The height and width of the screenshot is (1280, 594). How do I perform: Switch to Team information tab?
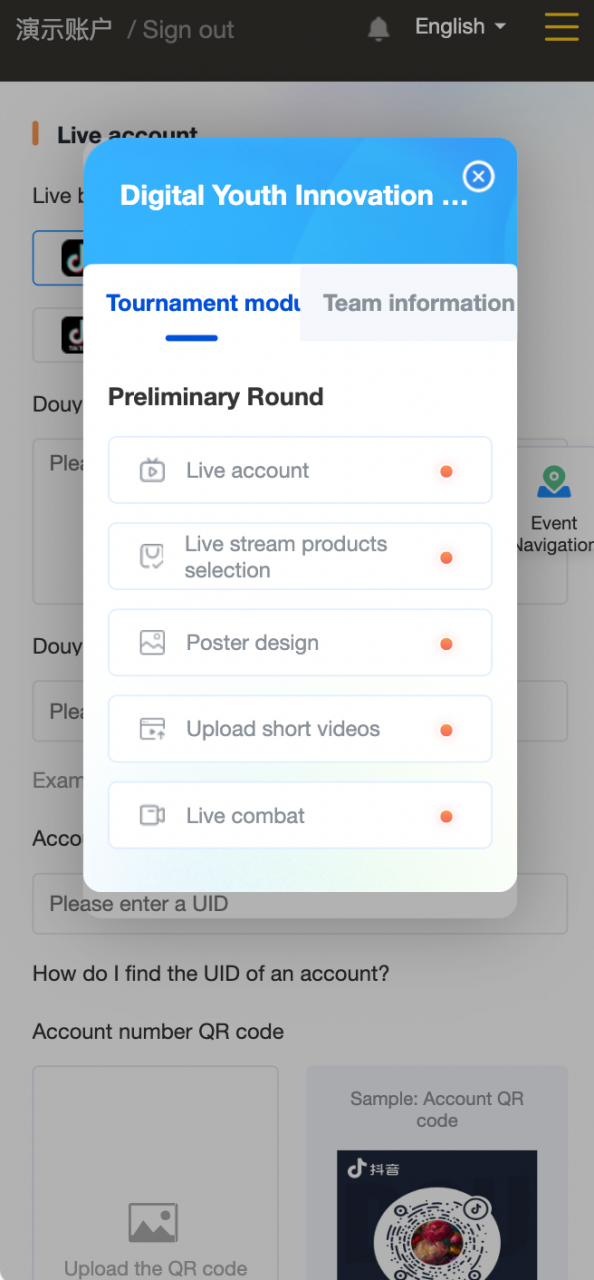tap(418, 303)
